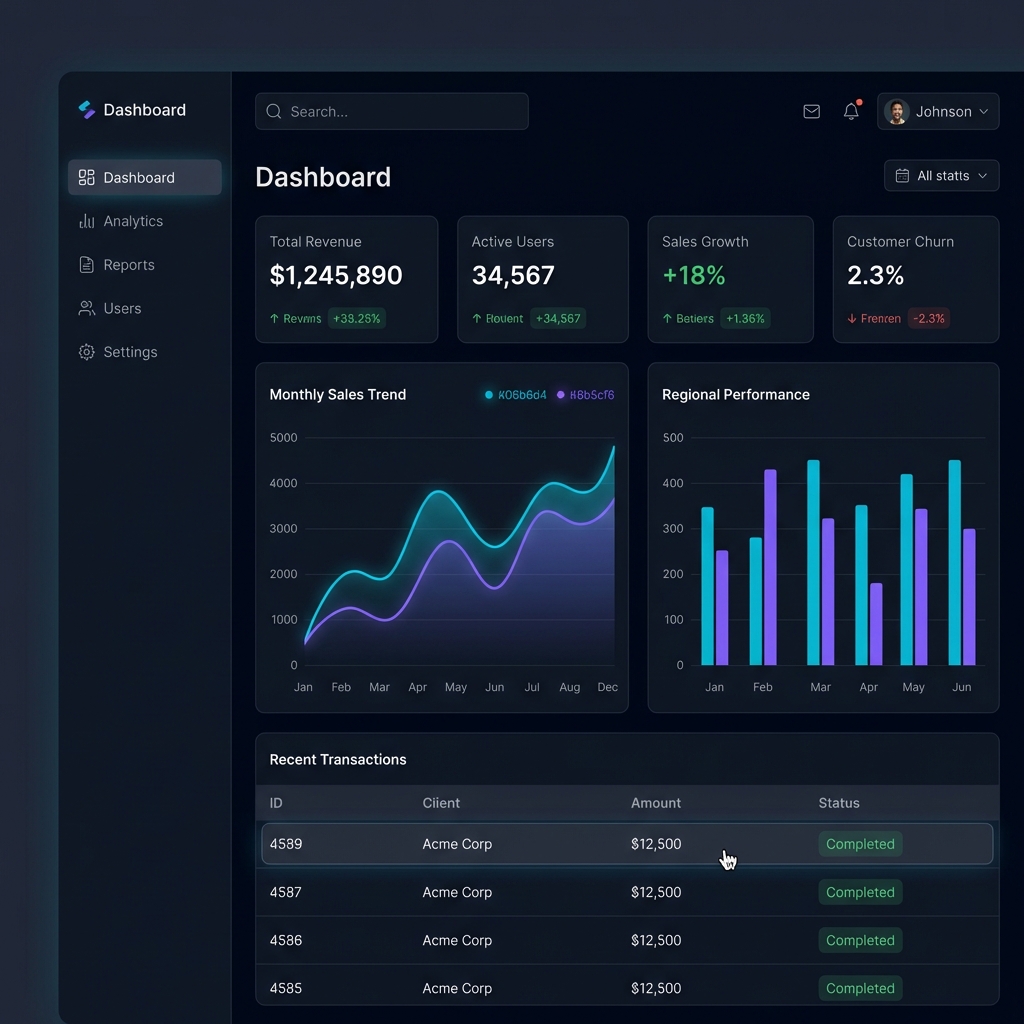Open the mail envelope icon in top bar
Screen dimensions: 1024x1024
(x=811, y=111)
